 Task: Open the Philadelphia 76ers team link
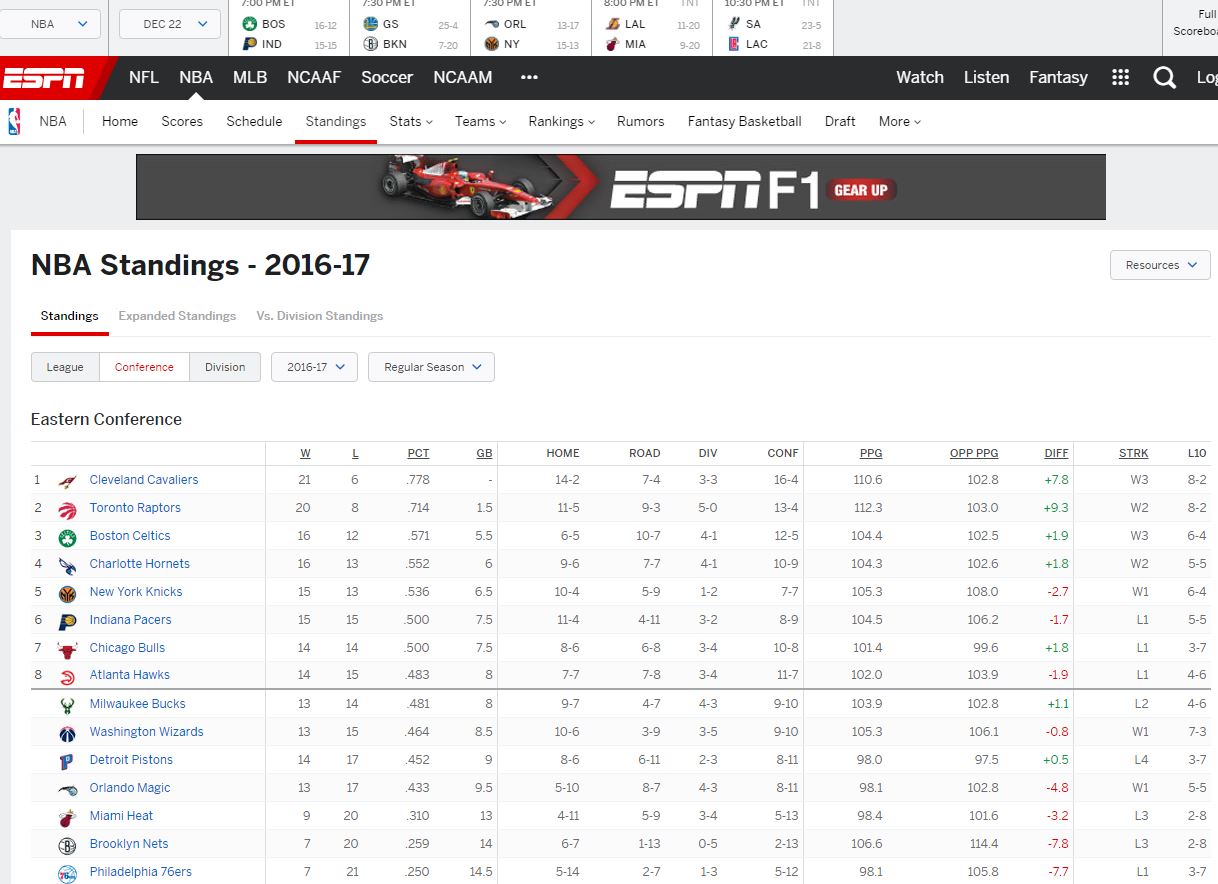tap(140, 872)
